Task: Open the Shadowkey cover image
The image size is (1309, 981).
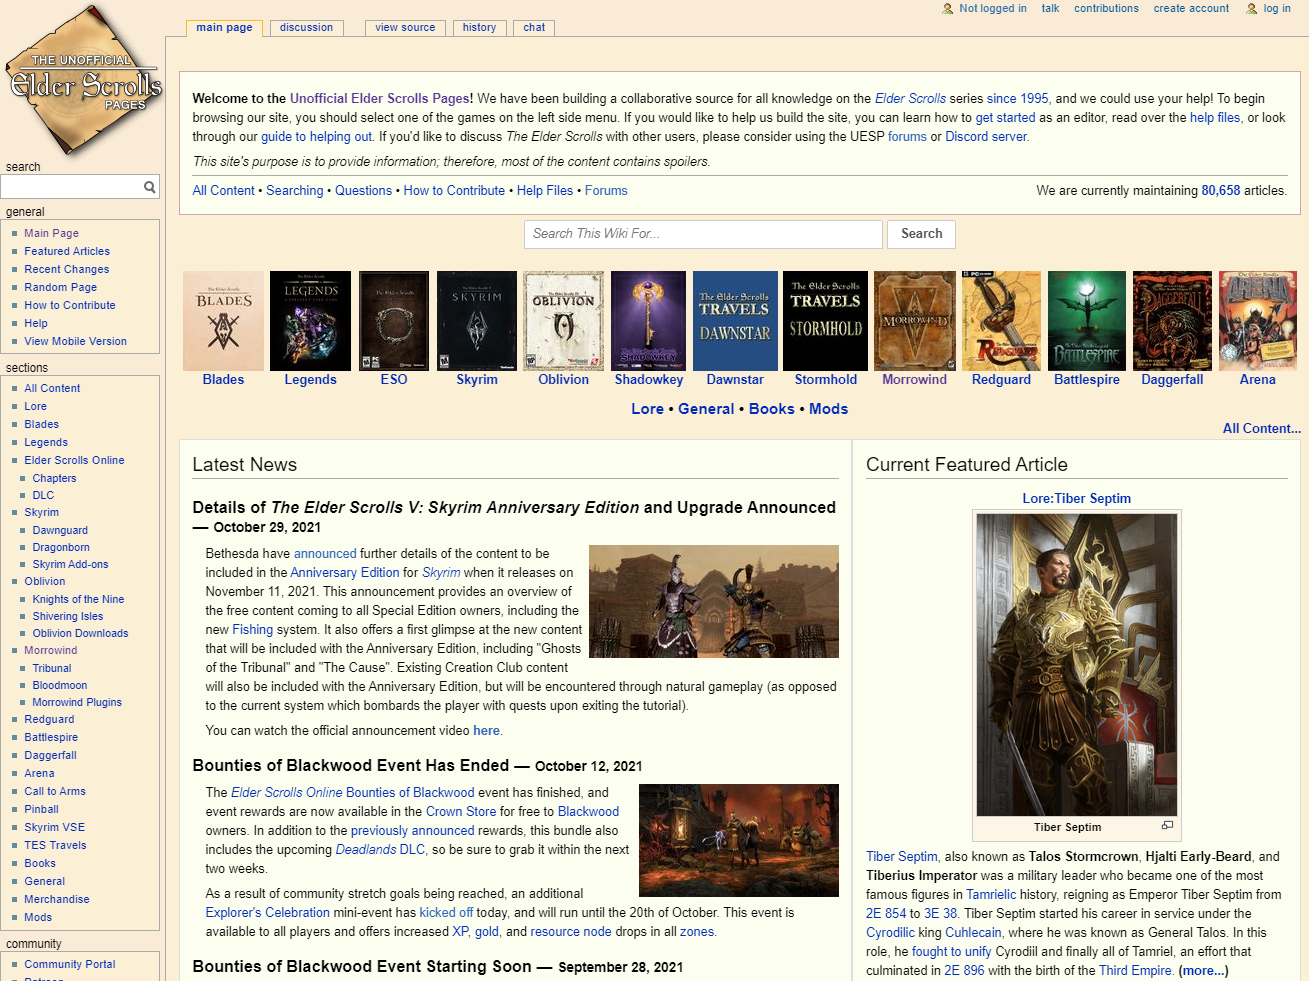Action: 649,321
